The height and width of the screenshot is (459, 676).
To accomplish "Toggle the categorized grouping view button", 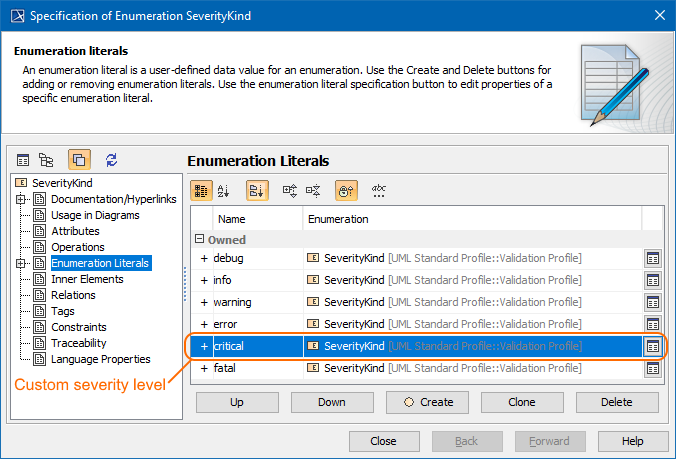I will (200, 189).
